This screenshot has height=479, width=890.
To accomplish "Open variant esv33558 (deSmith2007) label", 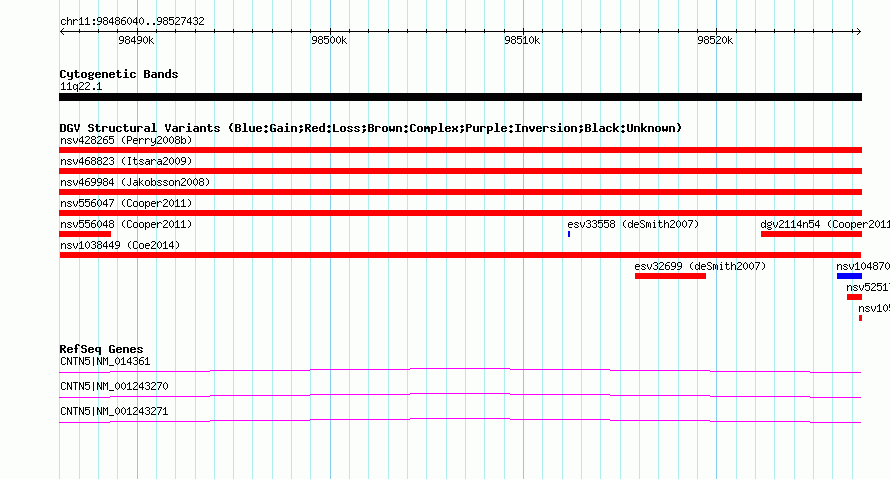I will point(633,224).
